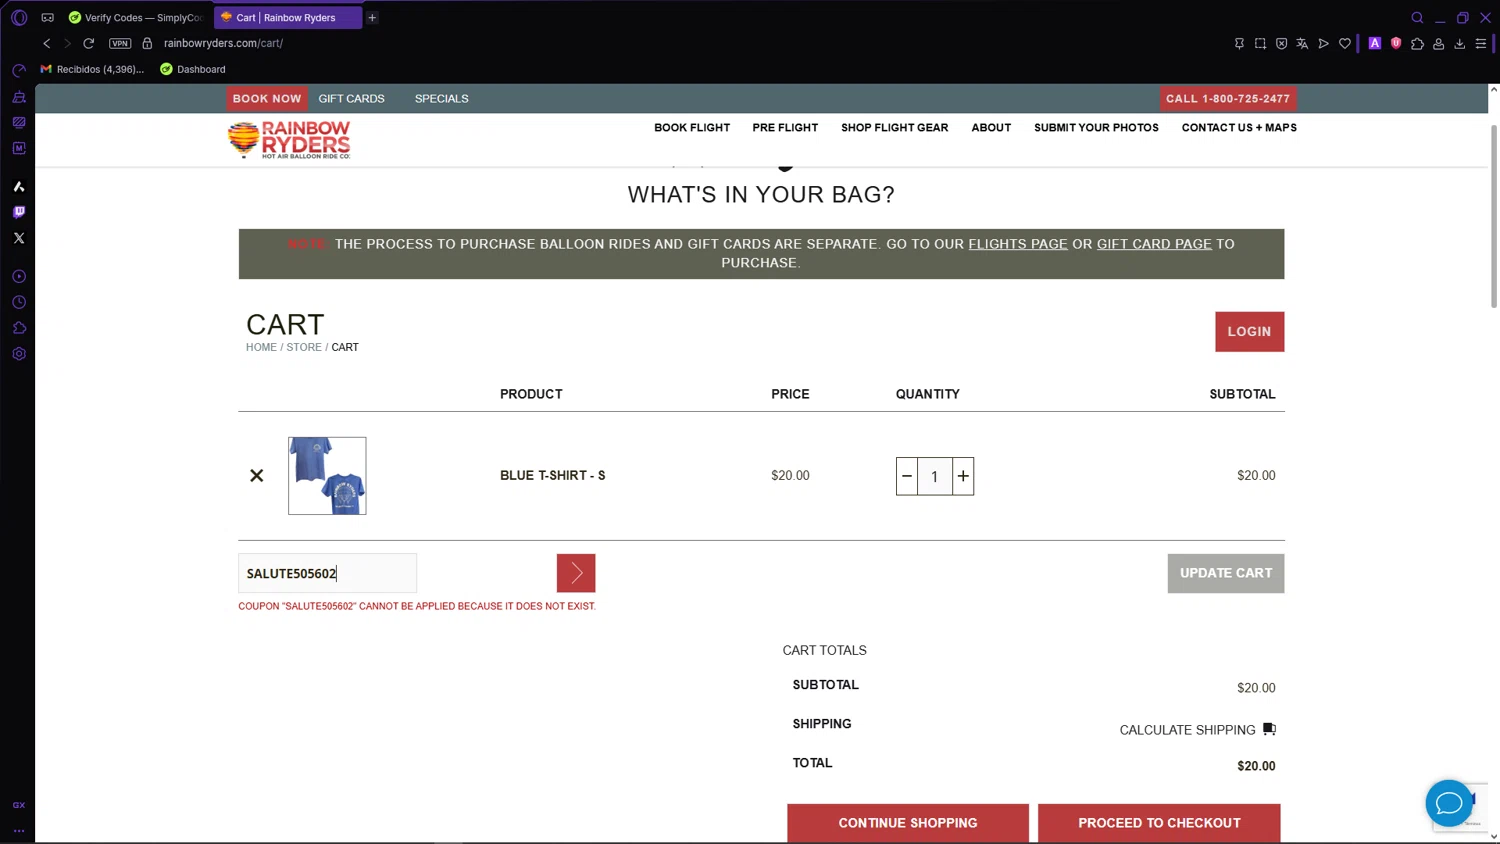Go to HOME breadcrumb
The image size is (1500, 844).
pos(261,348)
